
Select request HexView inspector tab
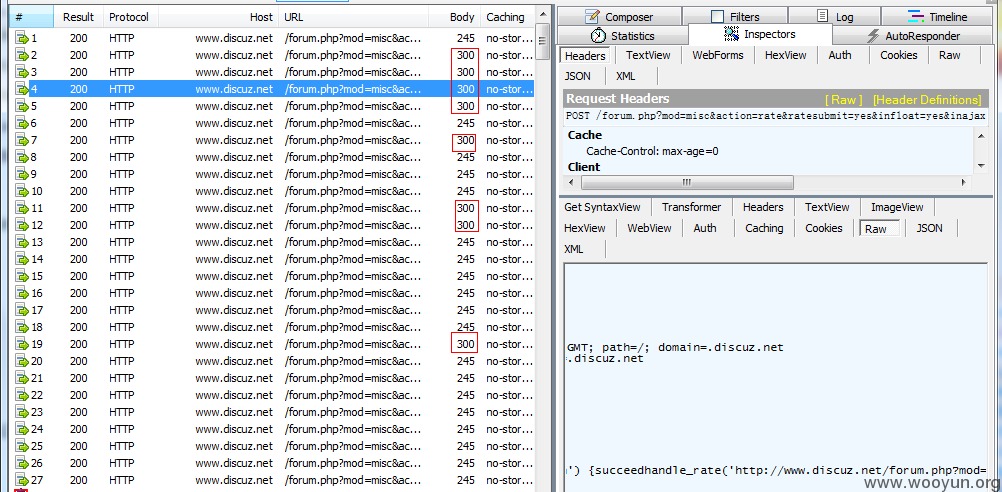pos(785,56)
